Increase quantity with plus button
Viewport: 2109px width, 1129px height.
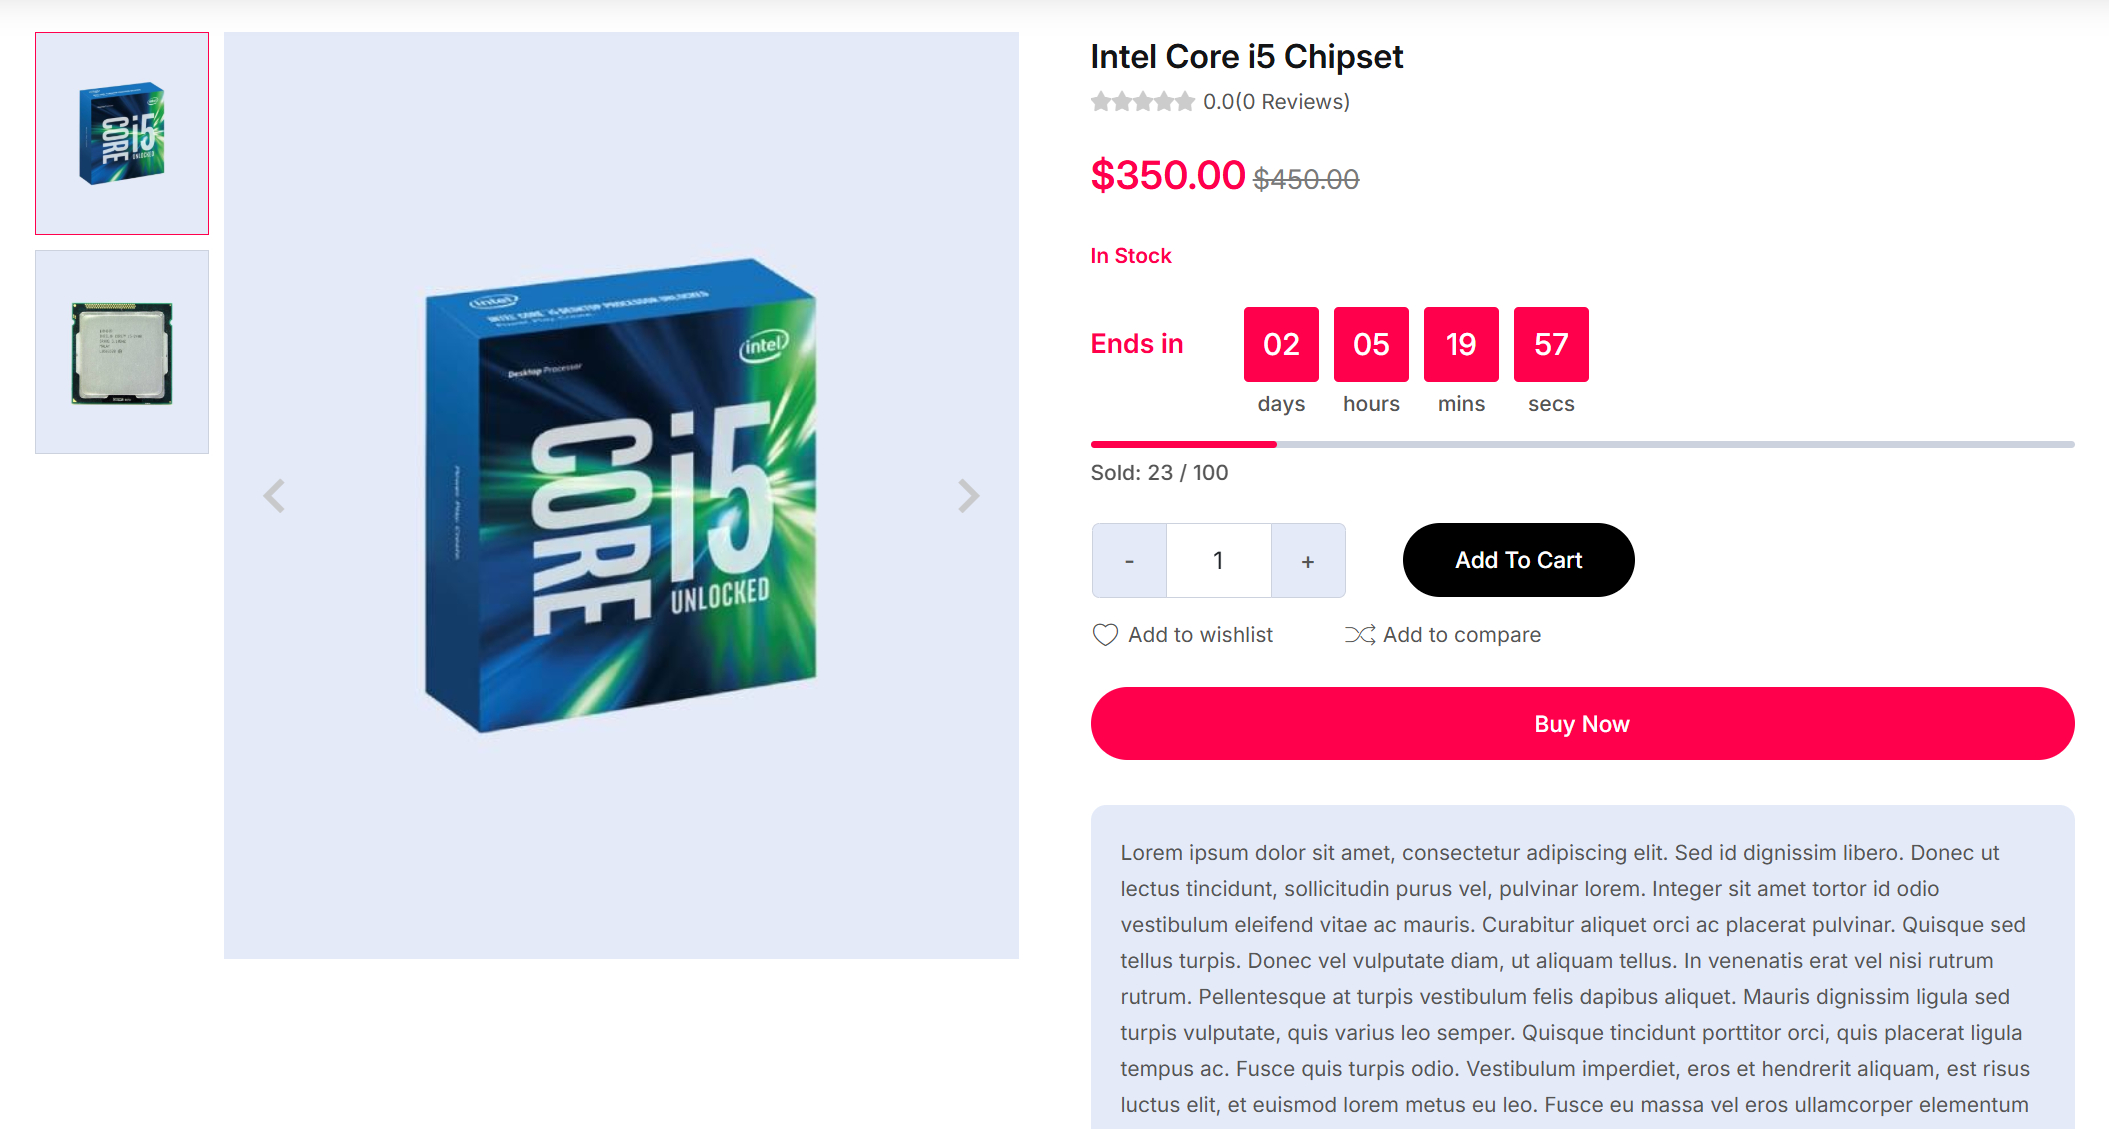coord(1307,561)
